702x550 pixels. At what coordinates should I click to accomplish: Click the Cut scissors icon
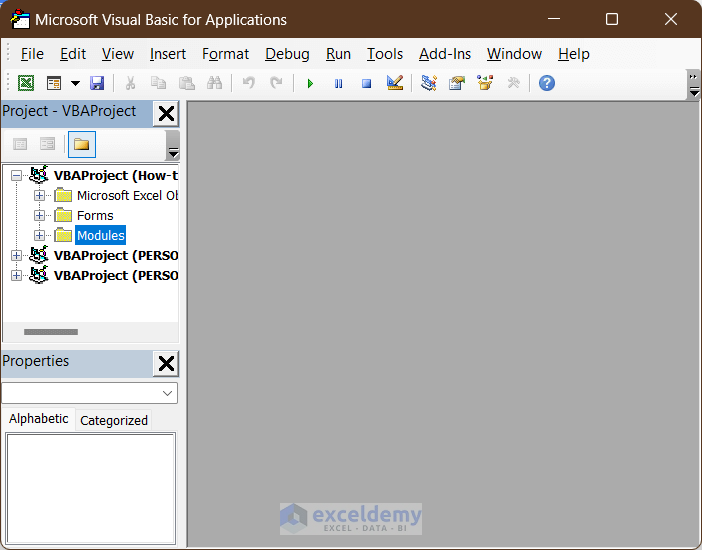(x=130, y=83)
